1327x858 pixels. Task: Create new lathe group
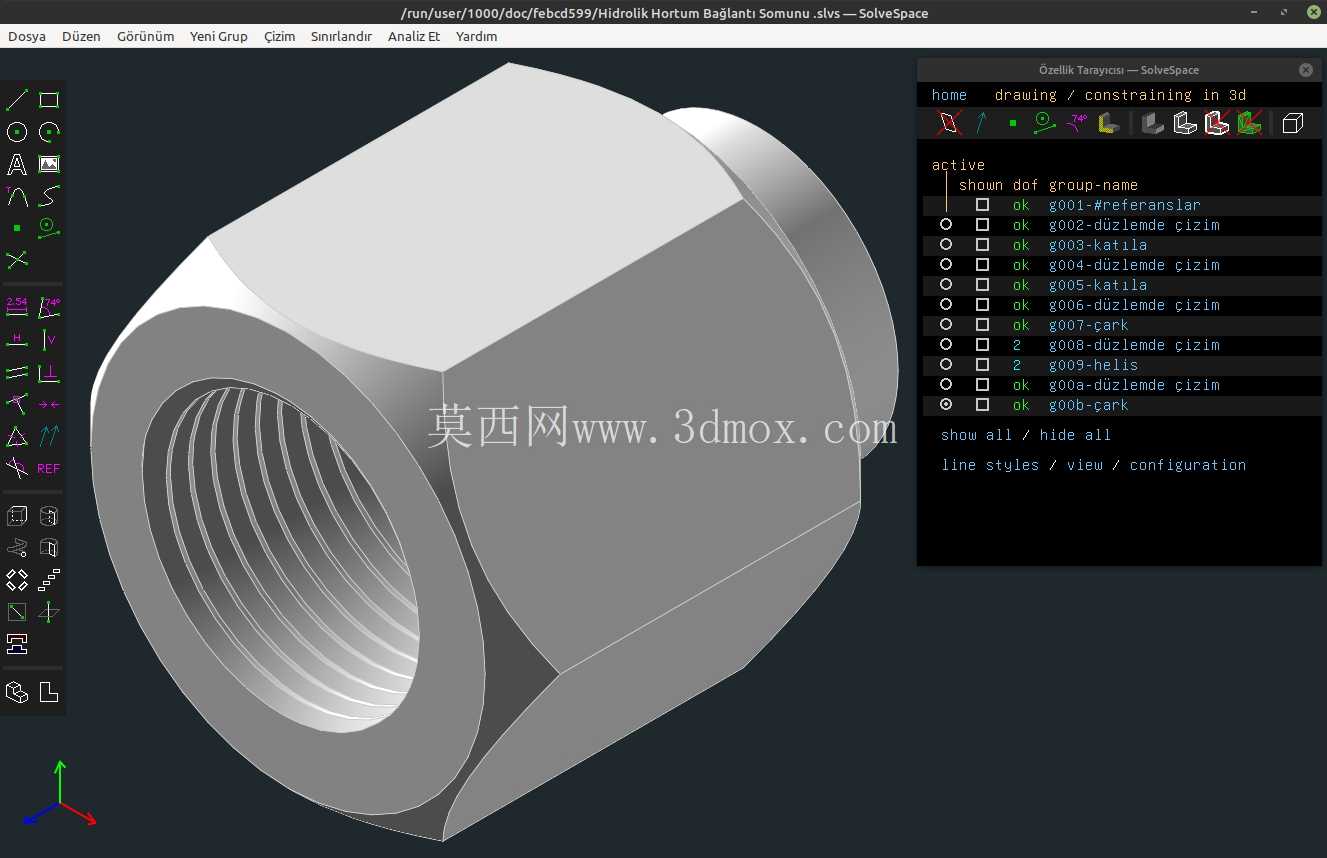click(x=49, y=516)
